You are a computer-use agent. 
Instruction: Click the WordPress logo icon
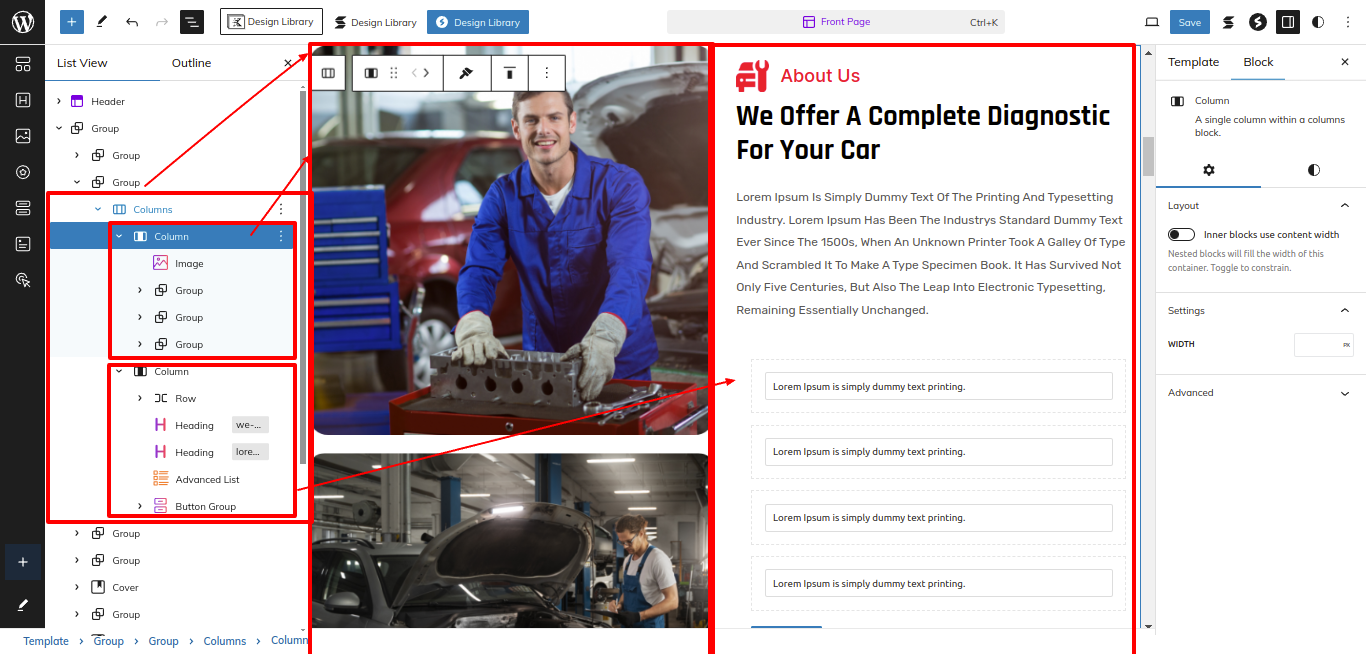pyautogui.click(x=22, y=22)
